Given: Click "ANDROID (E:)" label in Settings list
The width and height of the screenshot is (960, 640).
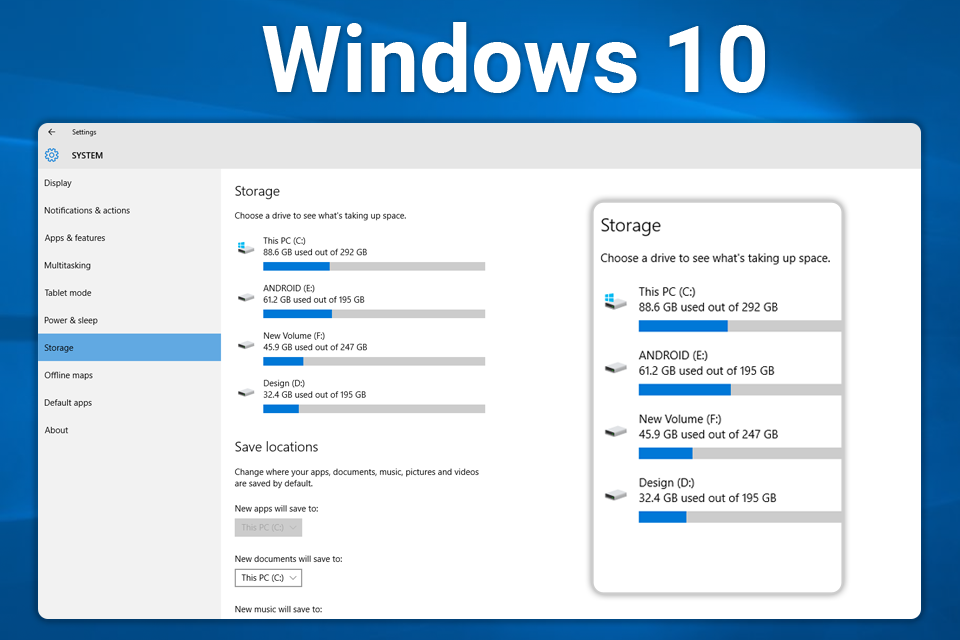Looking at the screenshot, I should point(289,288).
